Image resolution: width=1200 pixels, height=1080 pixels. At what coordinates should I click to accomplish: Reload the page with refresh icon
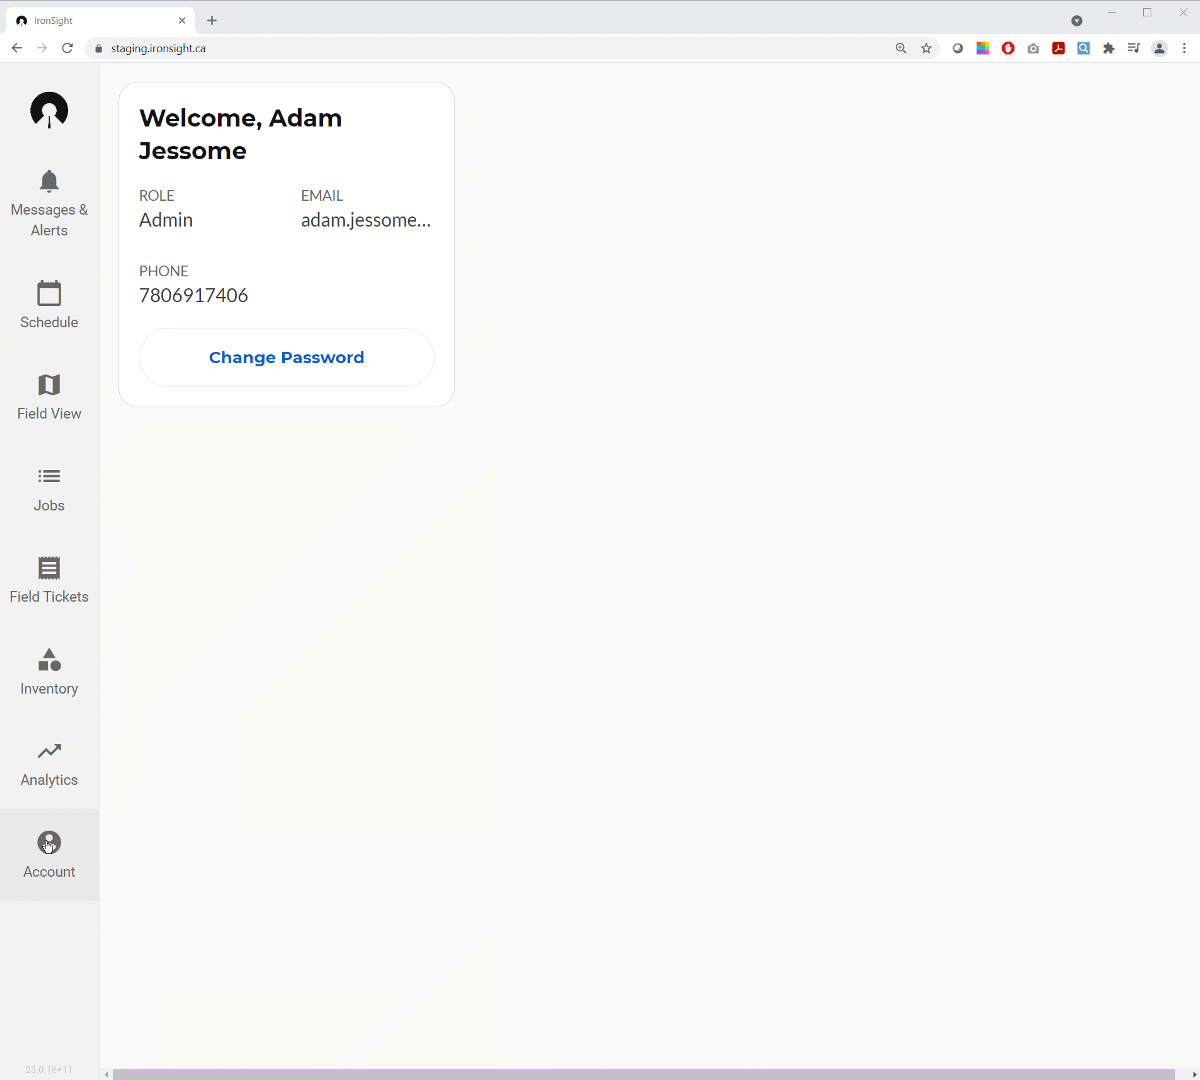point(67,48)
